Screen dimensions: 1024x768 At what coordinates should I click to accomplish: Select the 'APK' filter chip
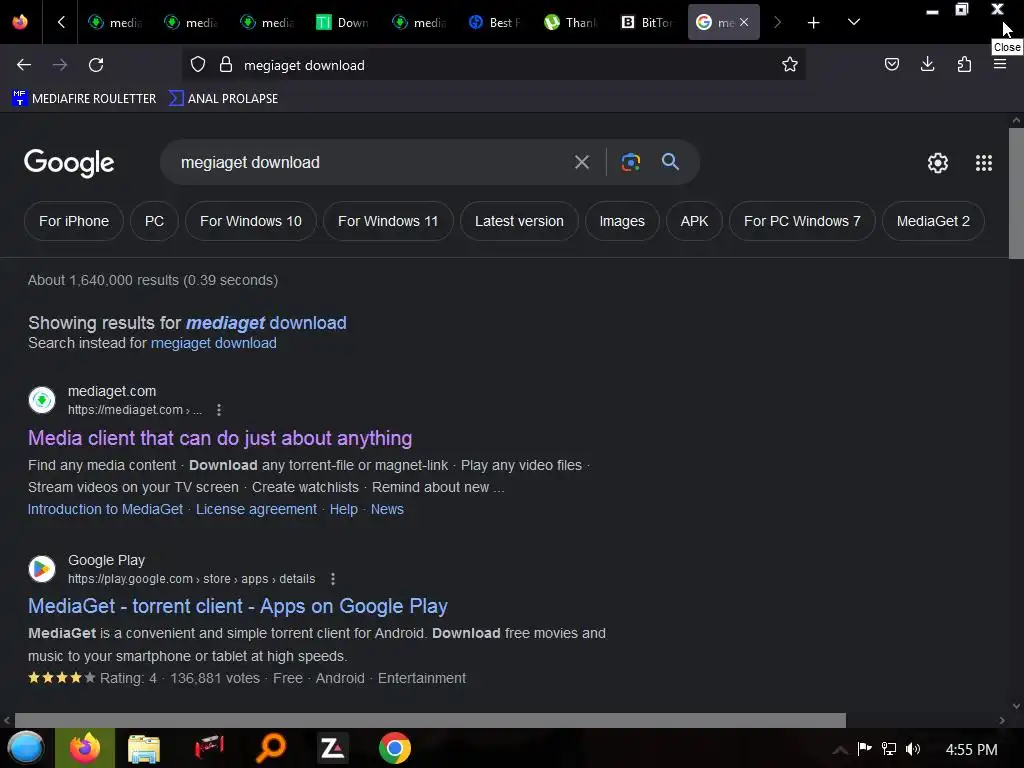point(694,221)
